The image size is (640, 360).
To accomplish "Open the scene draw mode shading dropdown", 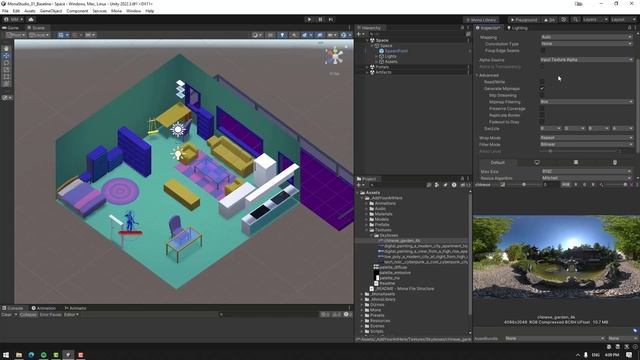I will point(257,35).
